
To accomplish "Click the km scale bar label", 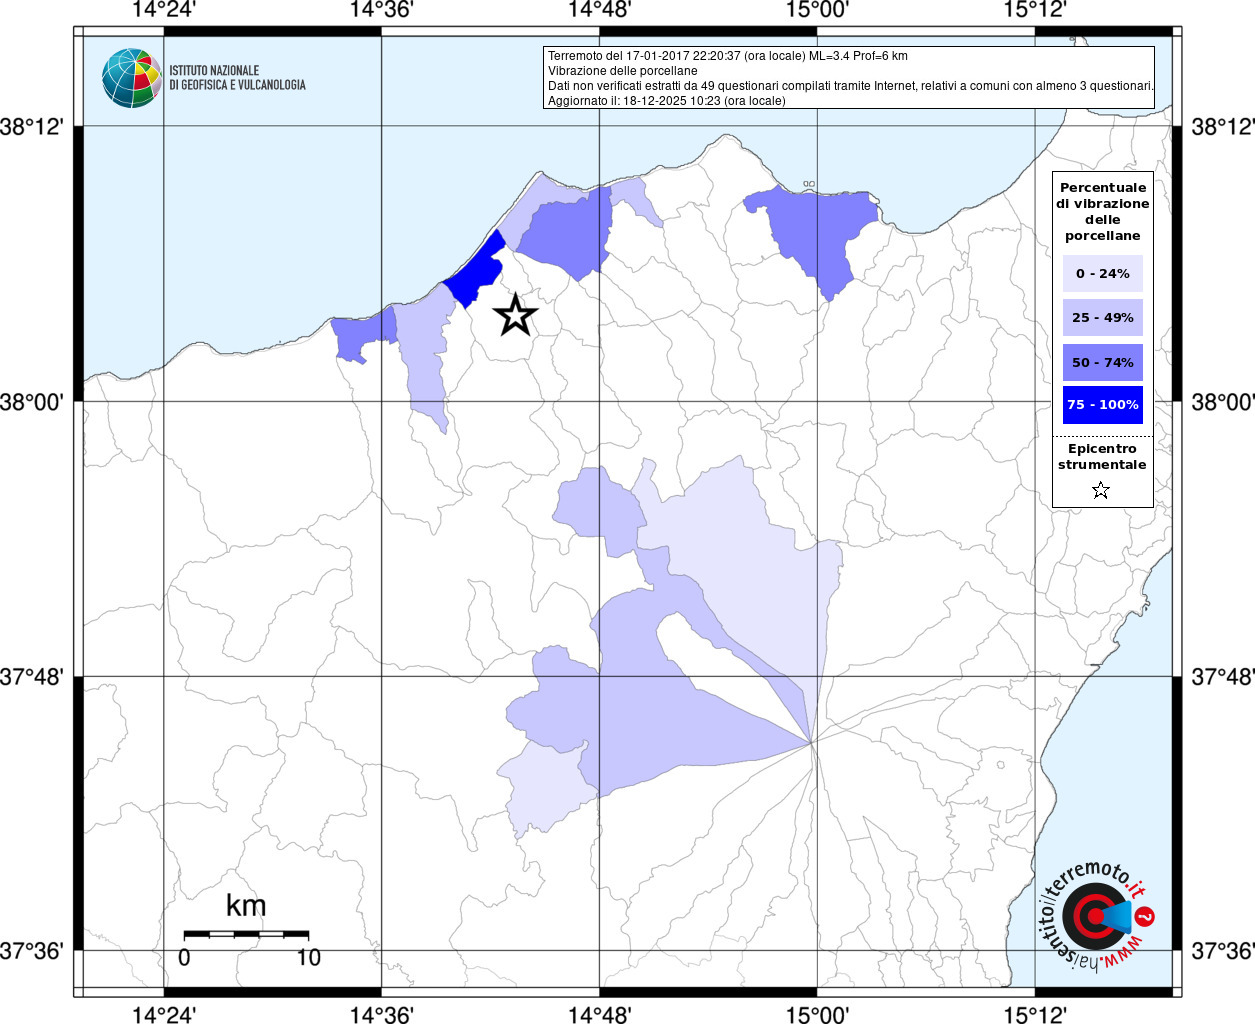I will (x=246, y=906).
